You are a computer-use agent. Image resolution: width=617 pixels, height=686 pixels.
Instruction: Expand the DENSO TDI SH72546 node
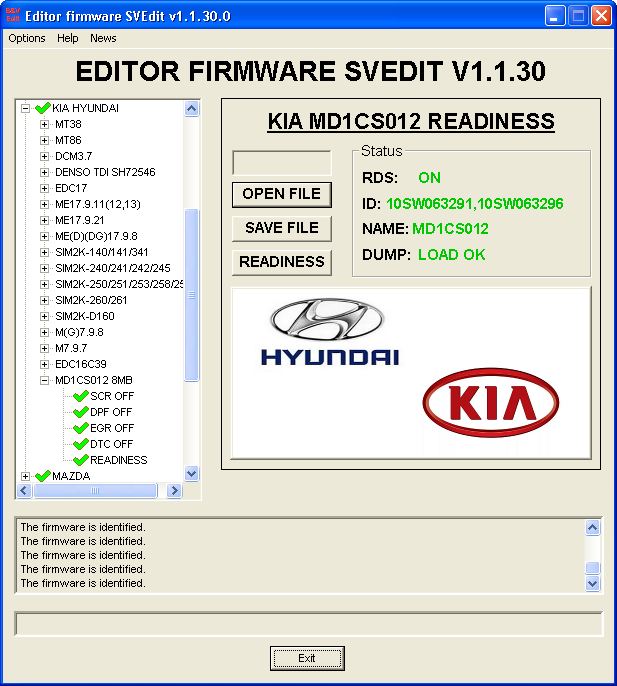(44, 172)
